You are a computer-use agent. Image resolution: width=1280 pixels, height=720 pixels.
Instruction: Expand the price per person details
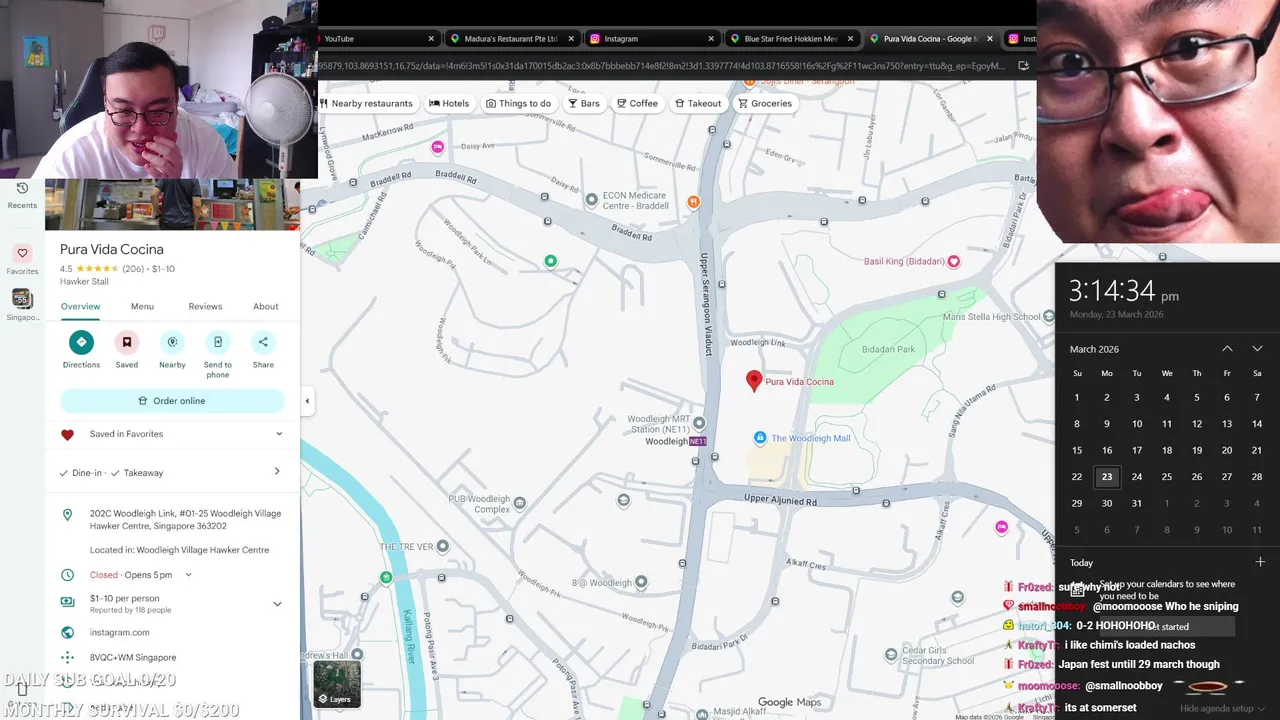277,603
